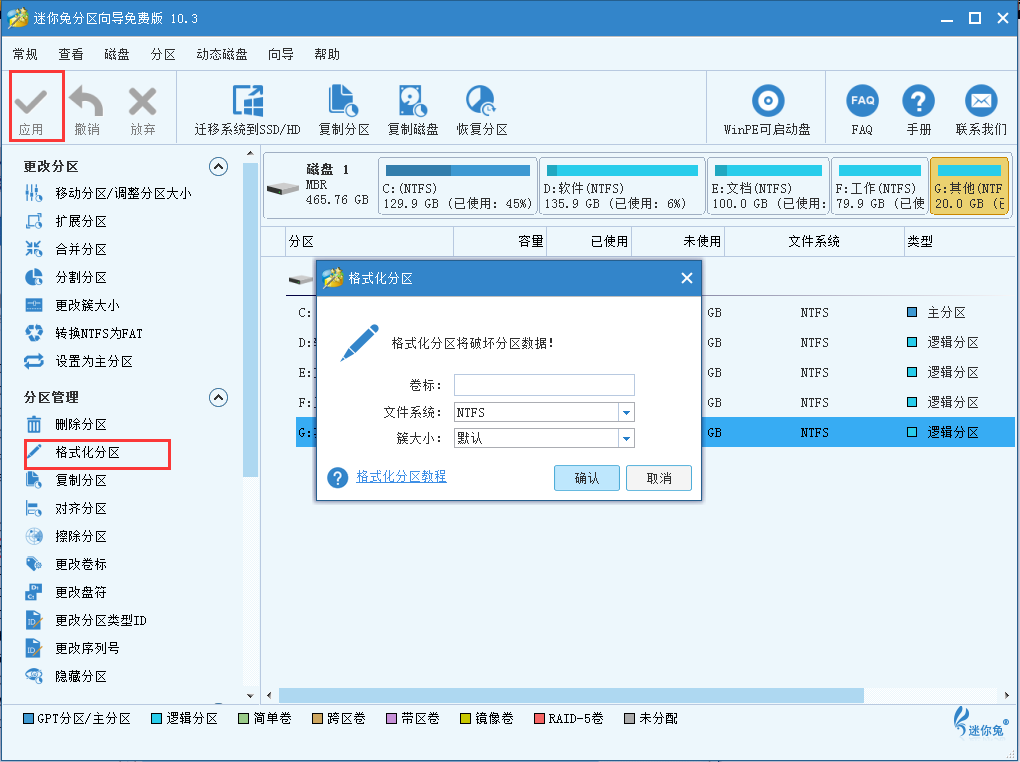Click the sidebar vertical scrollbar thumb
Image resolution: width=1020 pixels, height=762 pixels.
coord(250,319)
